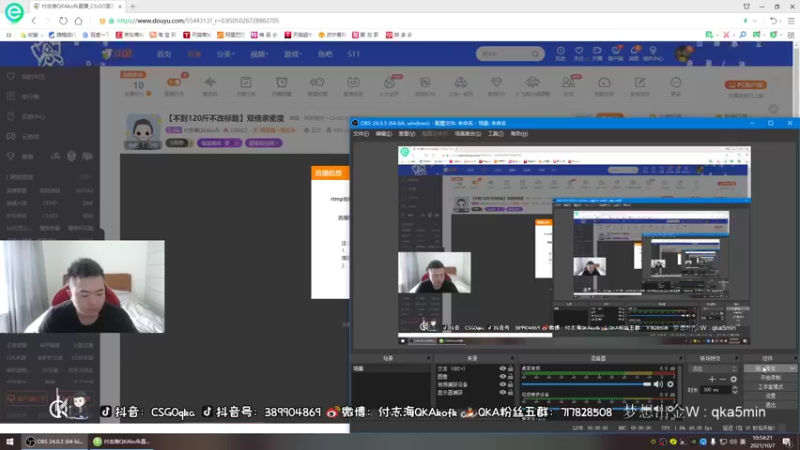Image resolution: width=800 pixels, height=450 pixels.
Task: Click 退出 in OBS controls
Action: click(770, 405)
